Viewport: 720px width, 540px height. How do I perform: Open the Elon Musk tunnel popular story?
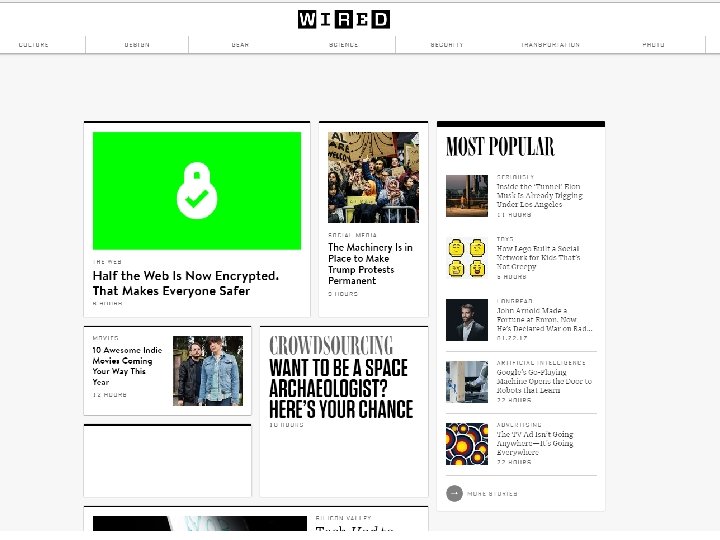coord(540,196)
